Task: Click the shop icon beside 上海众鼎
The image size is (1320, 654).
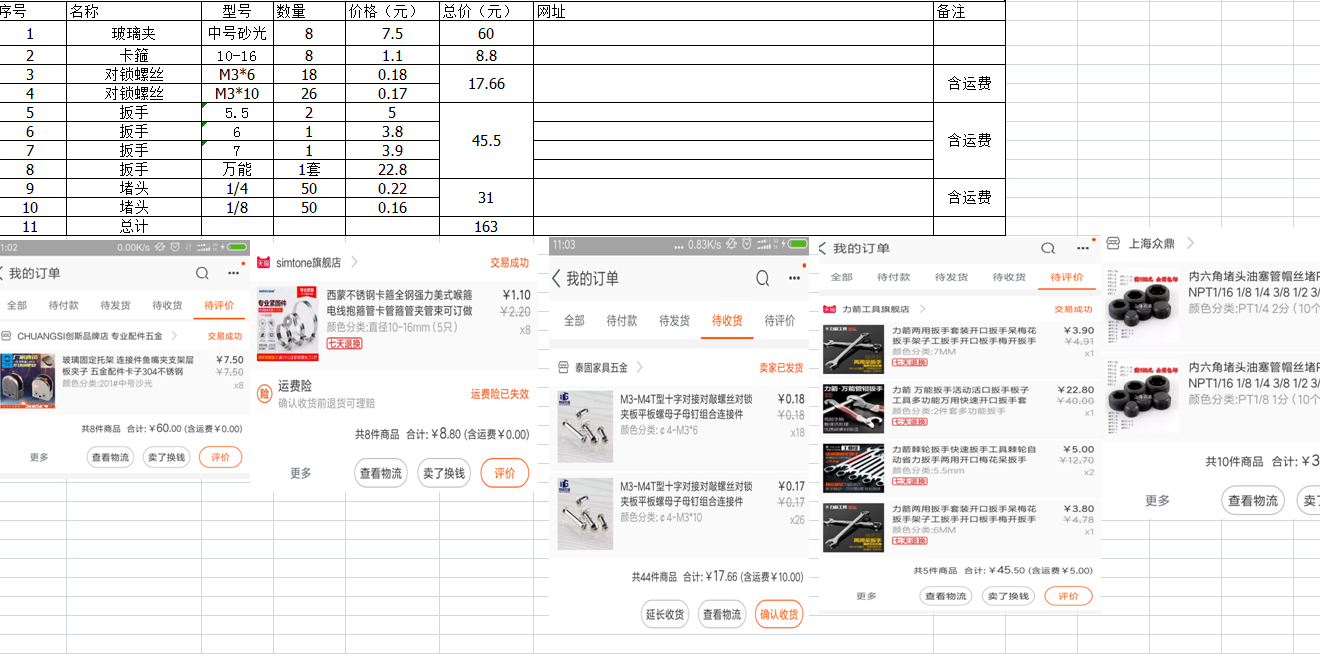Action: click(x=1113, y=243)
